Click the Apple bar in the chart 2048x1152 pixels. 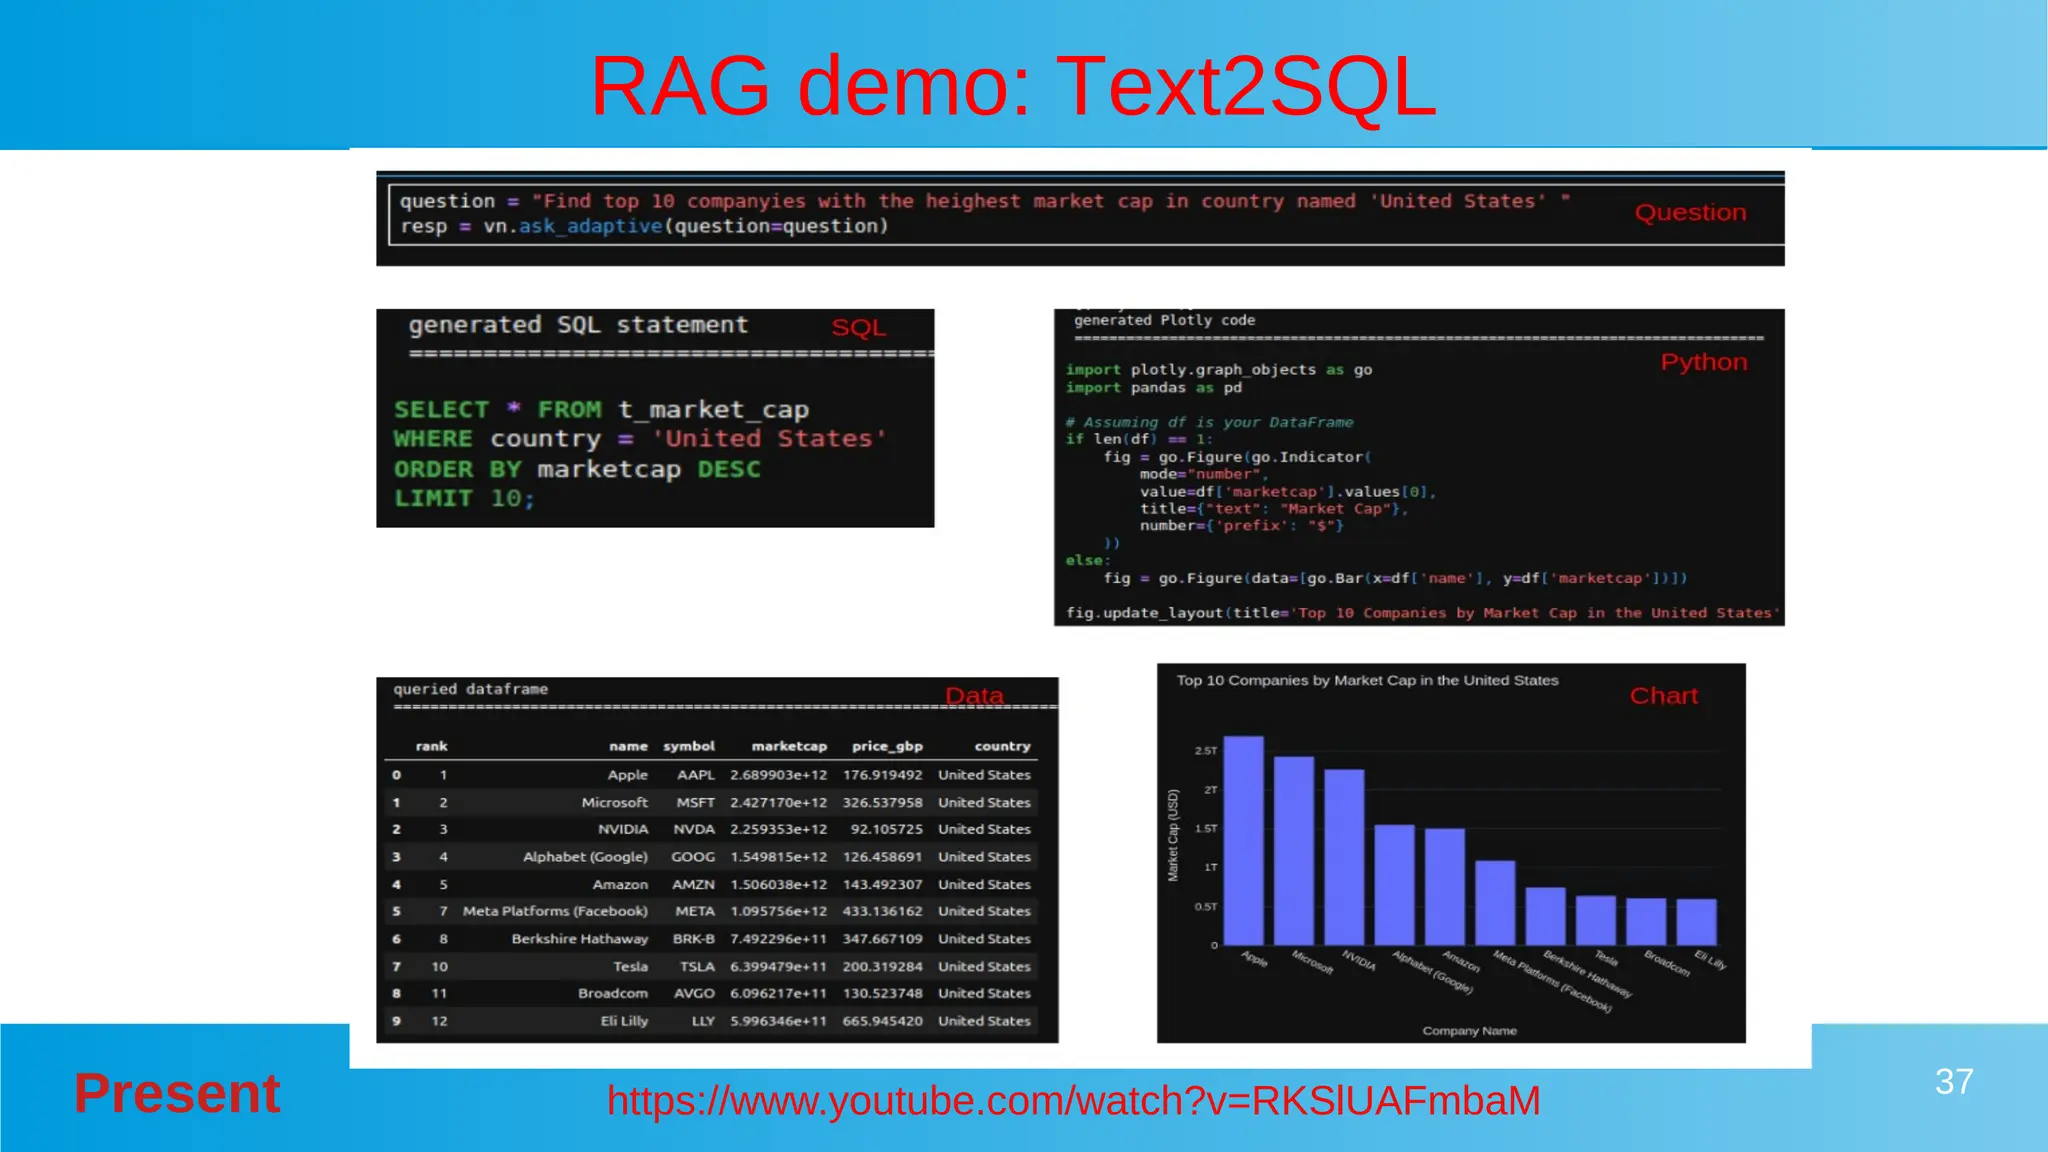1244,840
